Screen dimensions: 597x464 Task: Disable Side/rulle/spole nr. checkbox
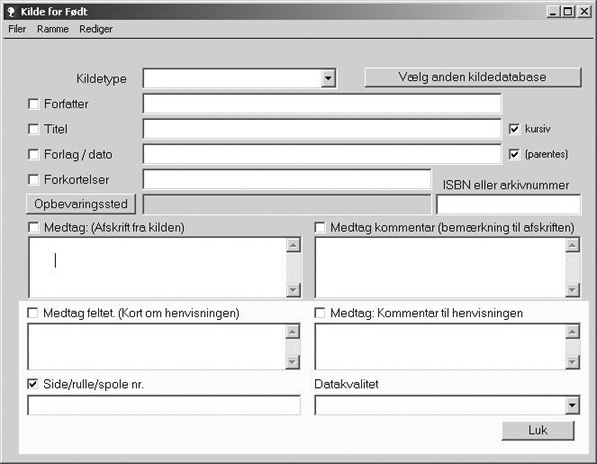pos(33,384)
